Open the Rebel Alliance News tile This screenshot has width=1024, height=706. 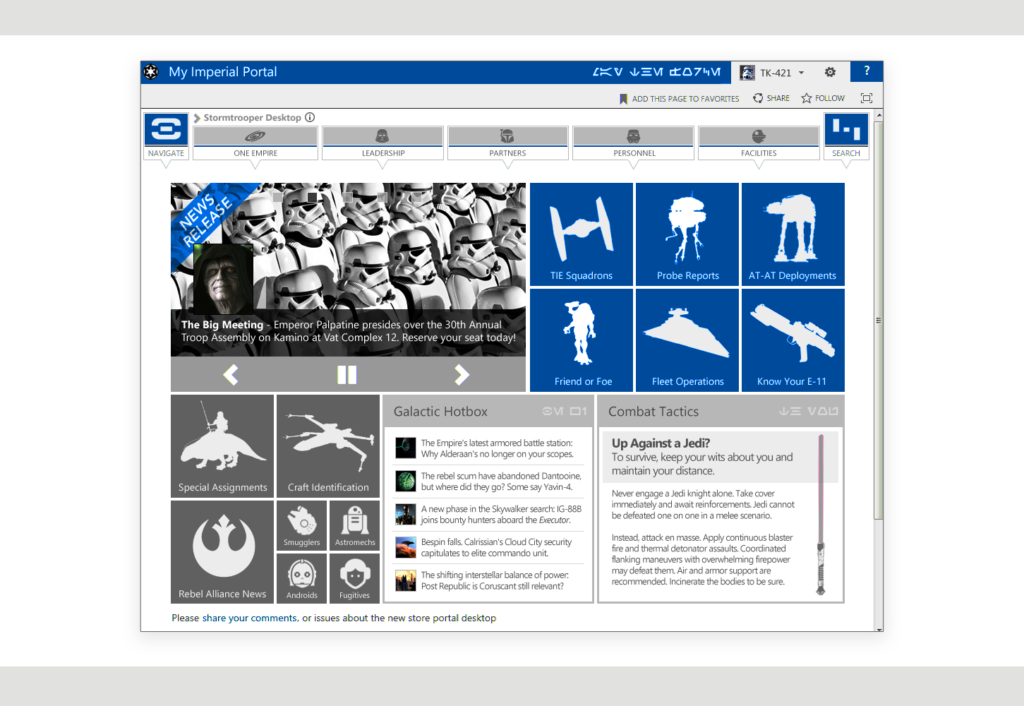coord(222,552)
